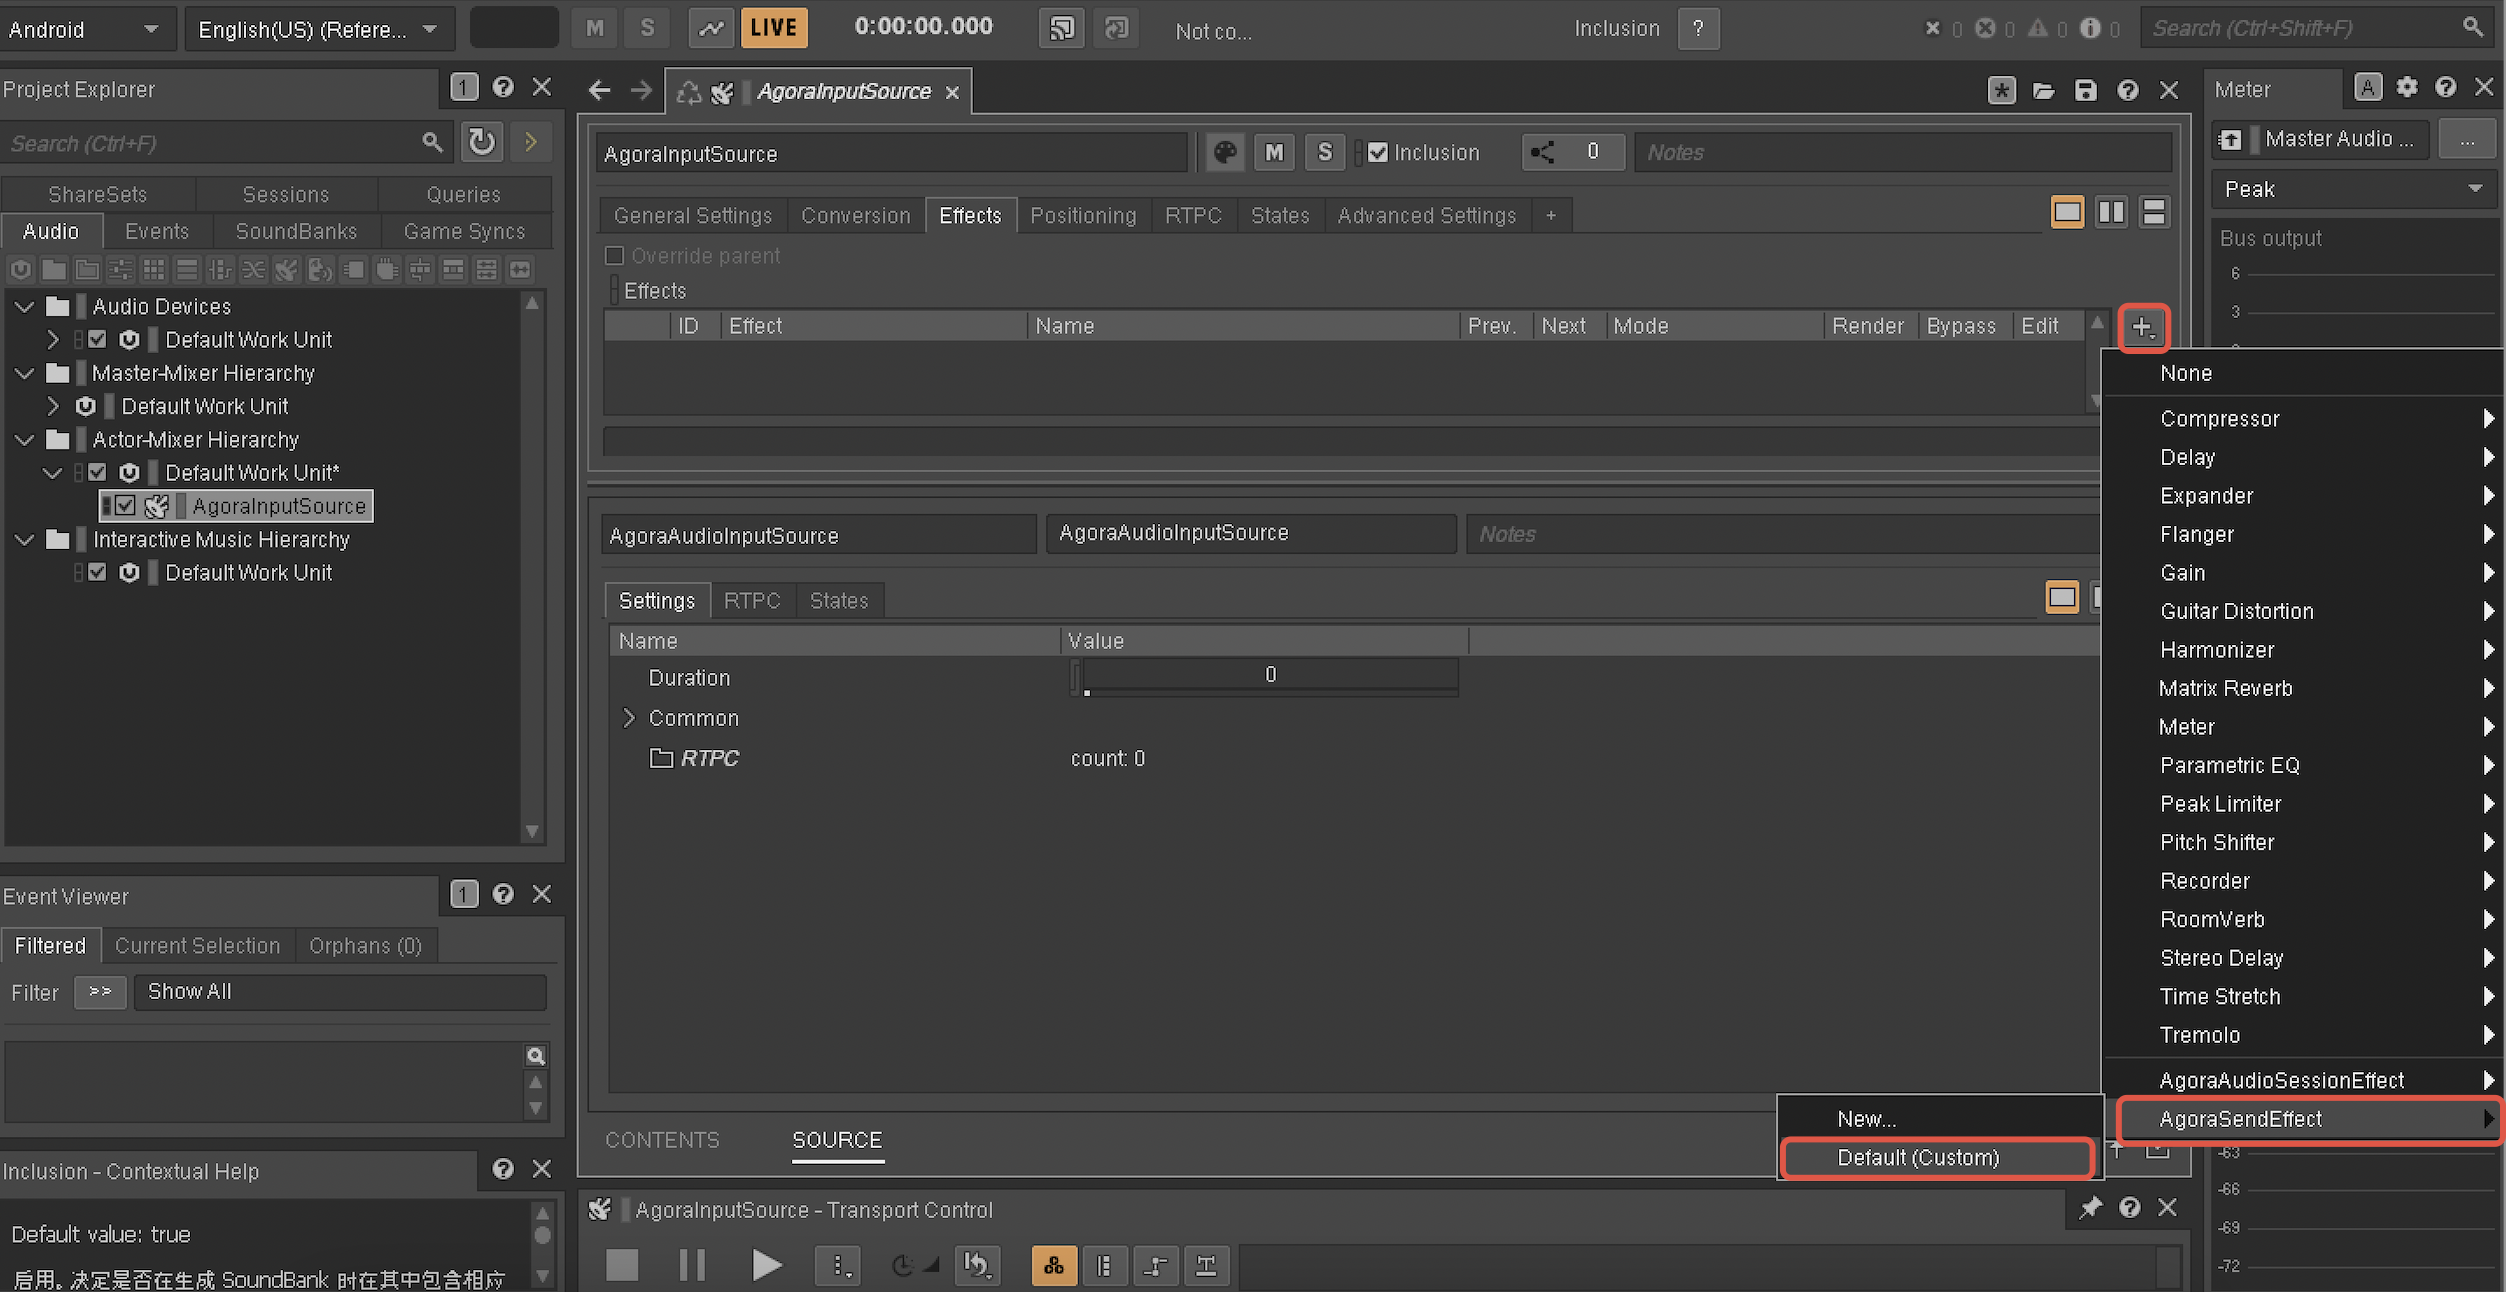Toggle the Inclusion checkbox for AgoraInputSource
Screen dimensions: 2506x1292
pyautogui.click(x=1378, y=152)
